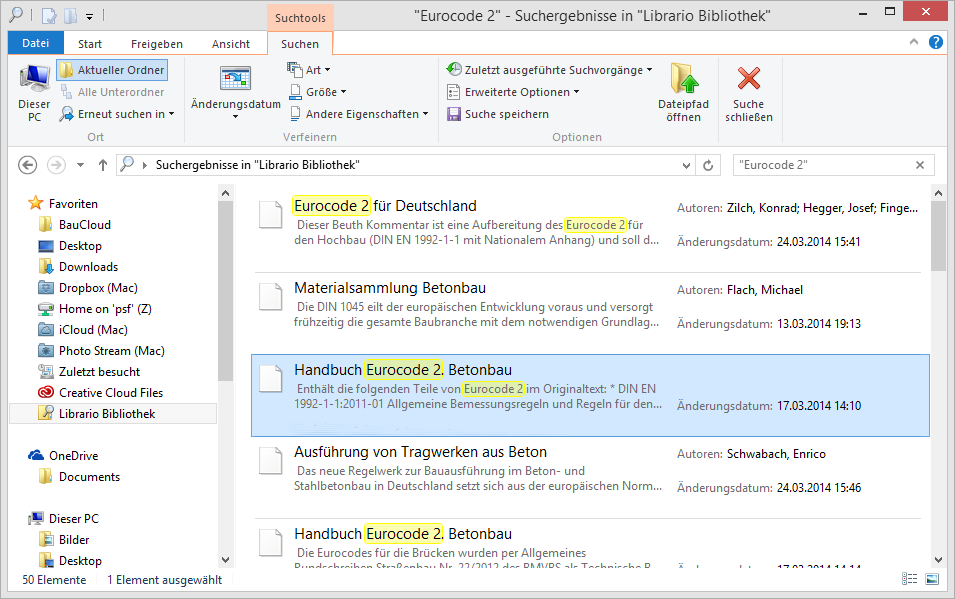The image size is (955, 599).
Task: Toggle the Aktueller Ordner search scope
Action: click(112, 70)
